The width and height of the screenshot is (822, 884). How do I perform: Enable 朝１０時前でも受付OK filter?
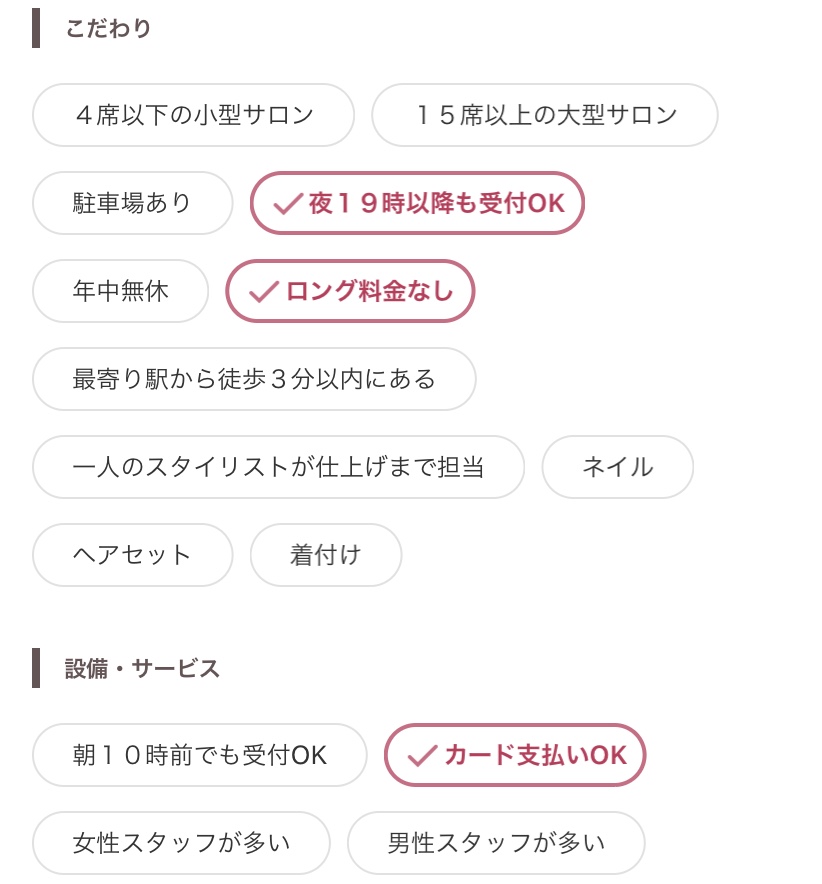[200, 755]
